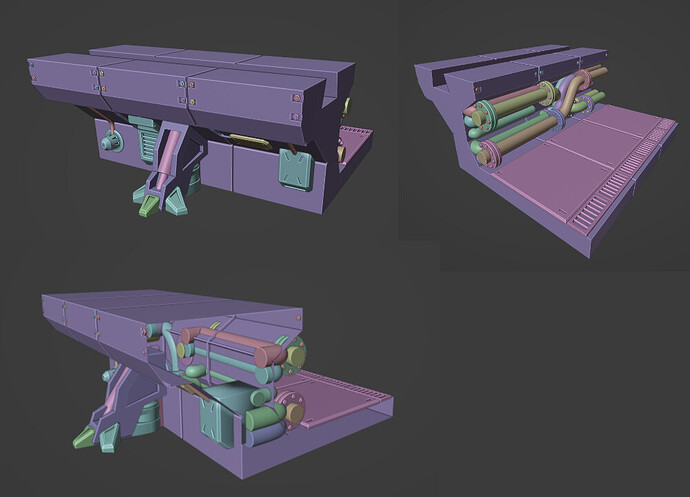Select the underside render showing the teal tank and pipes
The width and height of the screenshot is (690, 497).
[217, 384]
